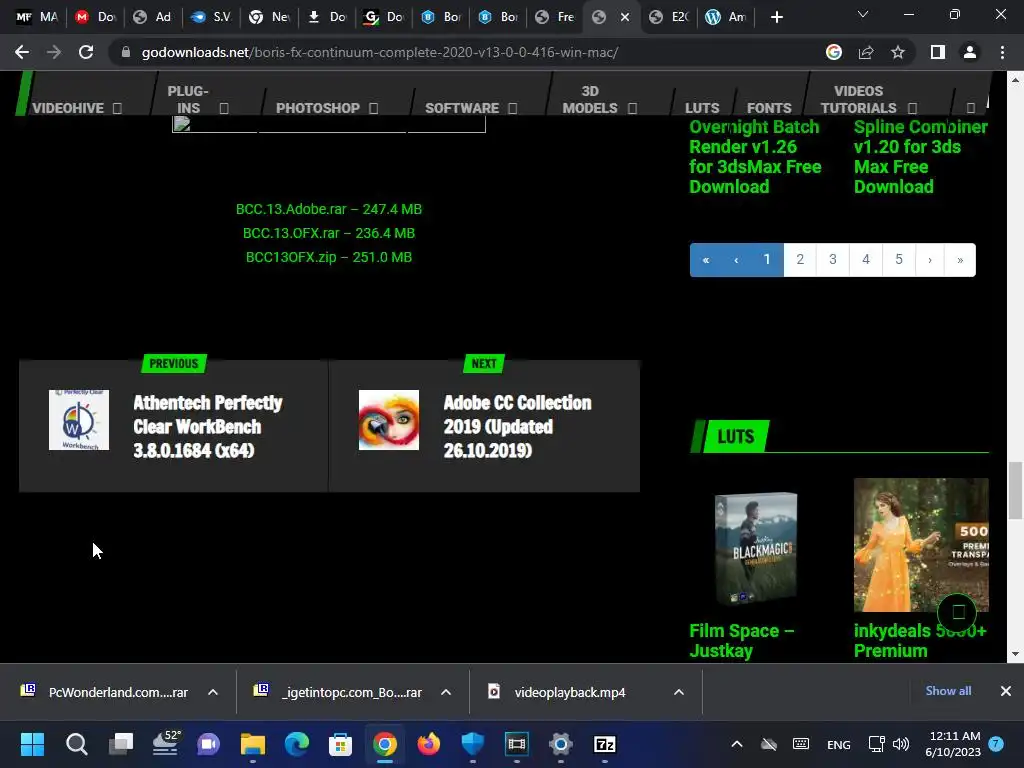Open File Explorer from the taskbar
Viewport: 1024px width, 768px height.
coord(252,744)
